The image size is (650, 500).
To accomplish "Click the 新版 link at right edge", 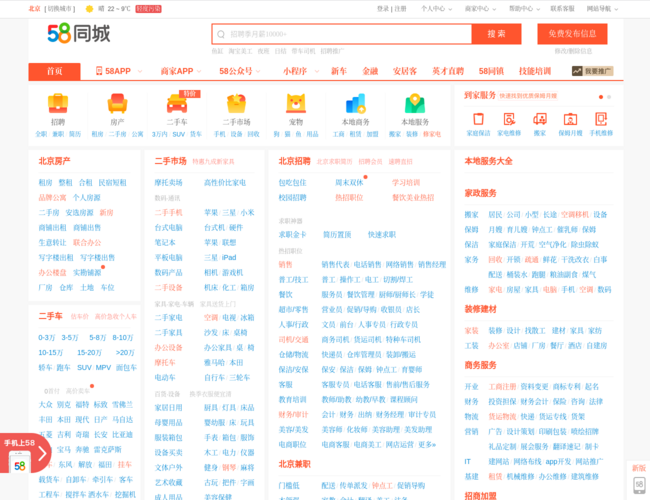I will tap(639, 468).
